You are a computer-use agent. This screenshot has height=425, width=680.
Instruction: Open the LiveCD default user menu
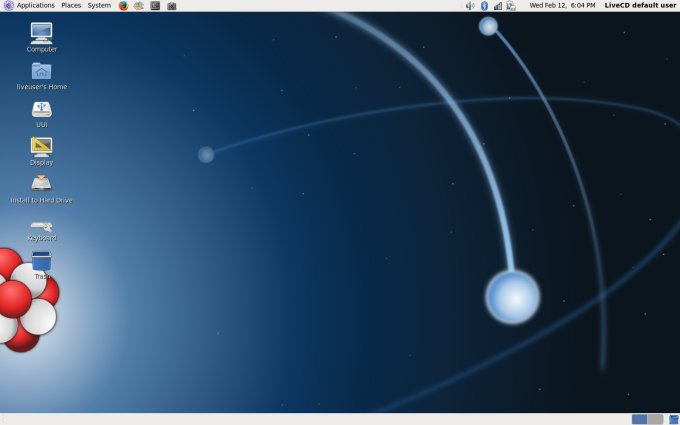pos(640,6)
